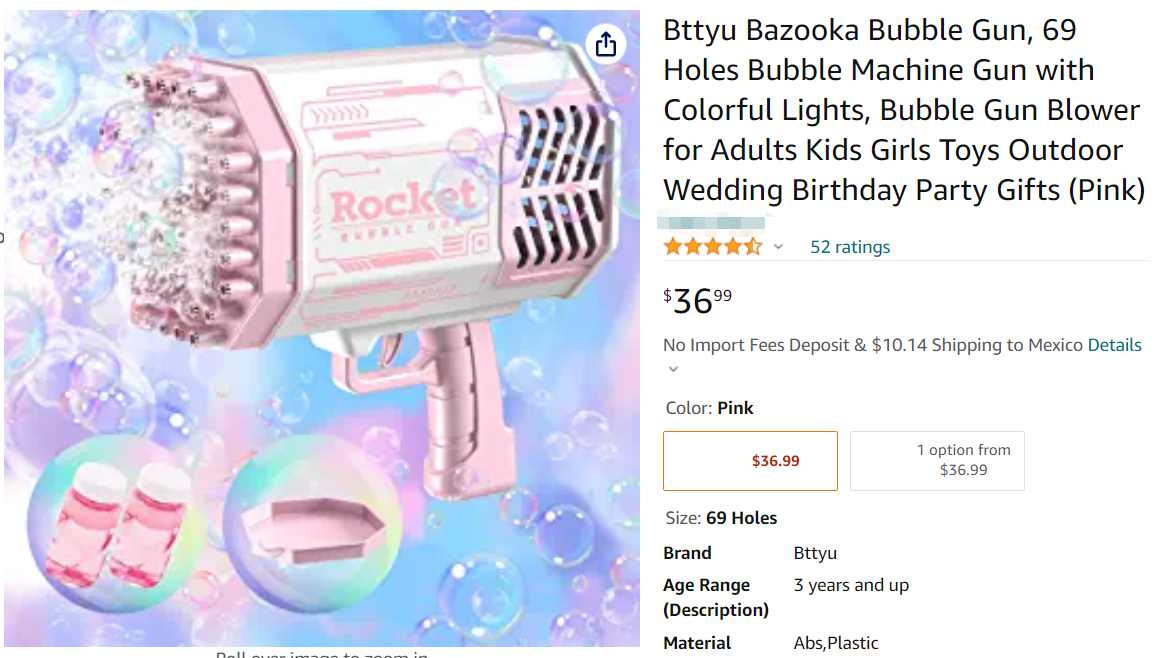Click the share icon on product image
Viewport: 1163px width, 658px height.
click(605, 44)
